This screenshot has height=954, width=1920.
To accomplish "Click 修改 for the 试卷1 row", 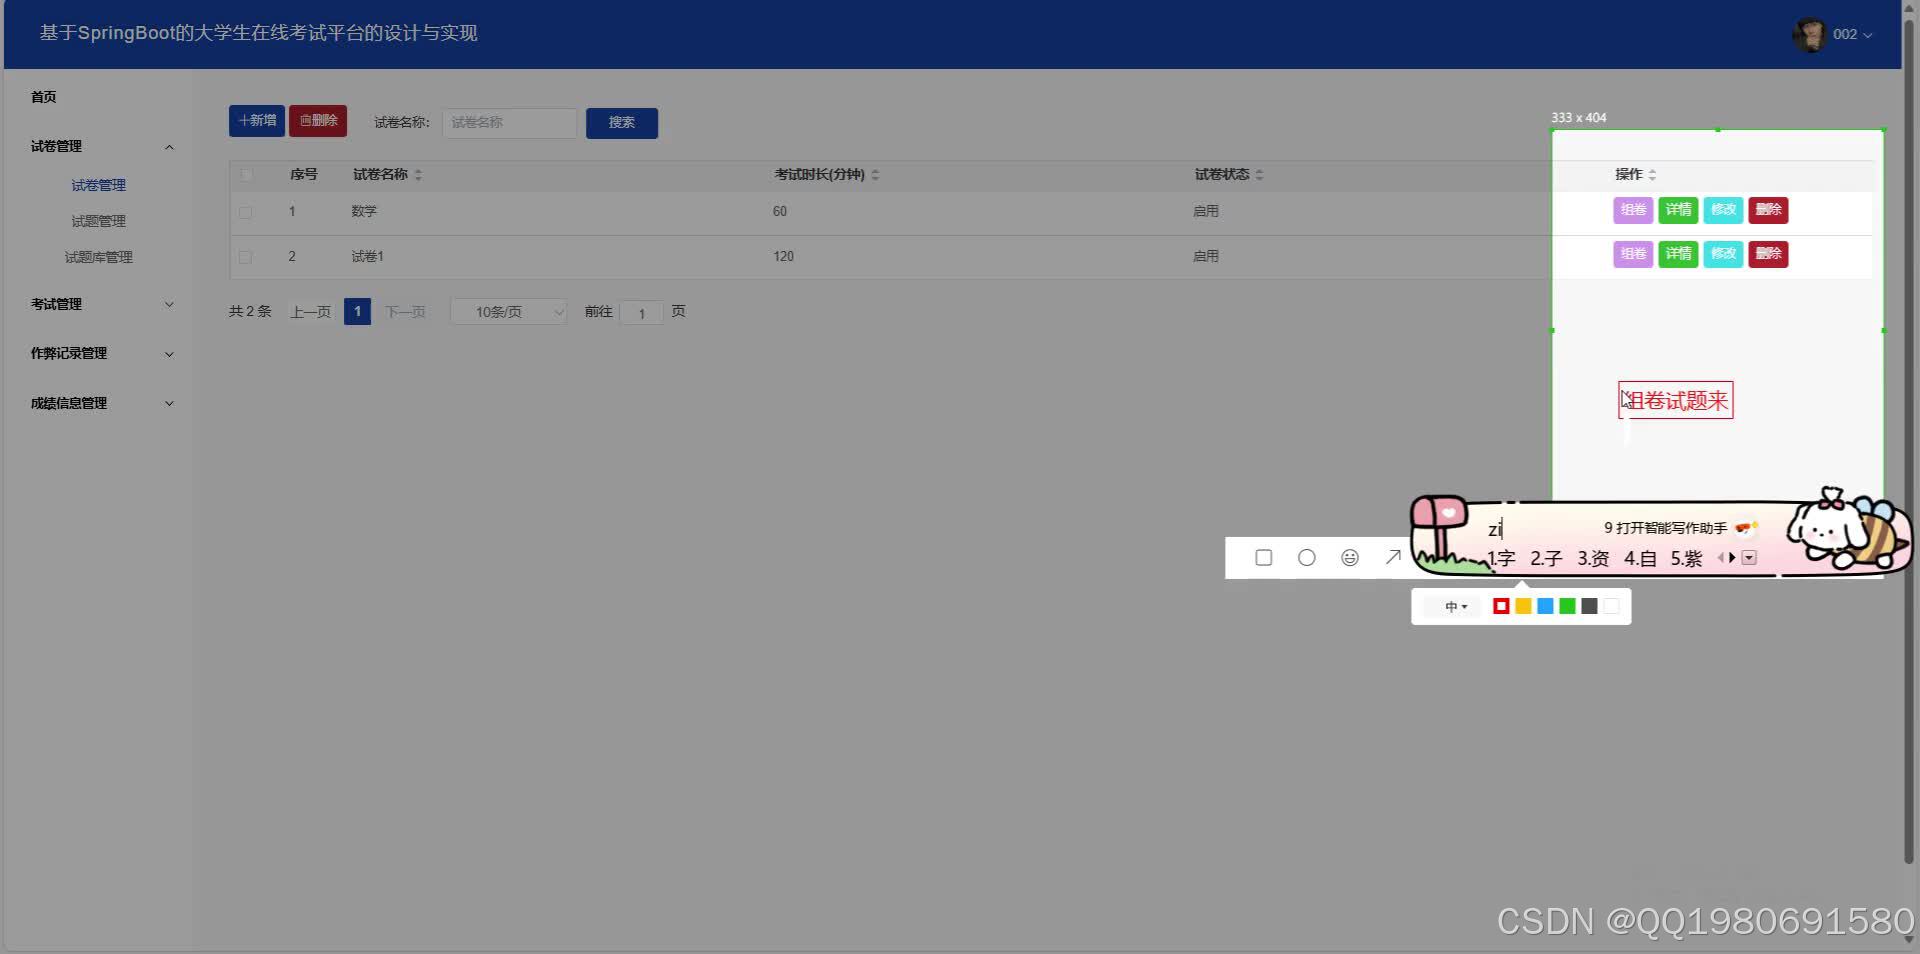I will (1723, 254).
